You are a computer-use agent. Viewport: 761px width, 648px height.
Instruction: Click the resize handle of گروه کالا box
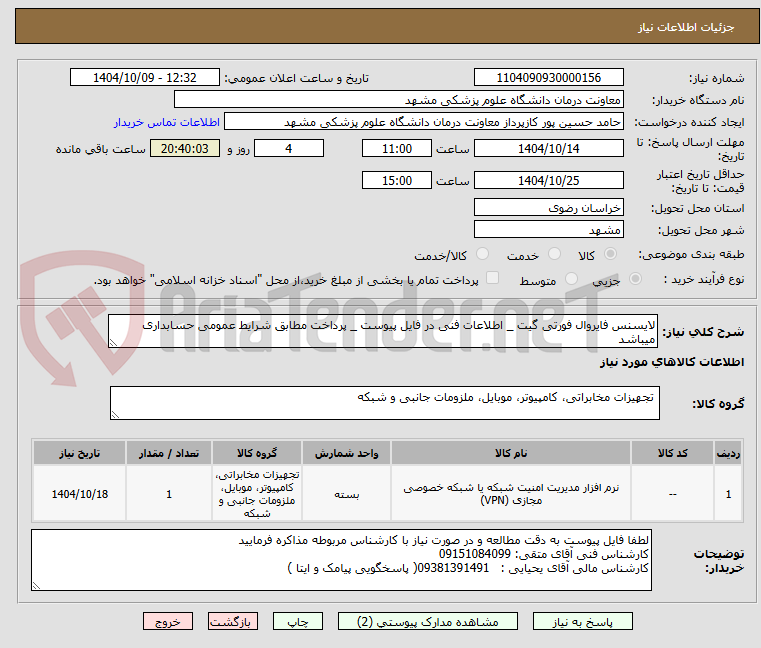(115, 415)
